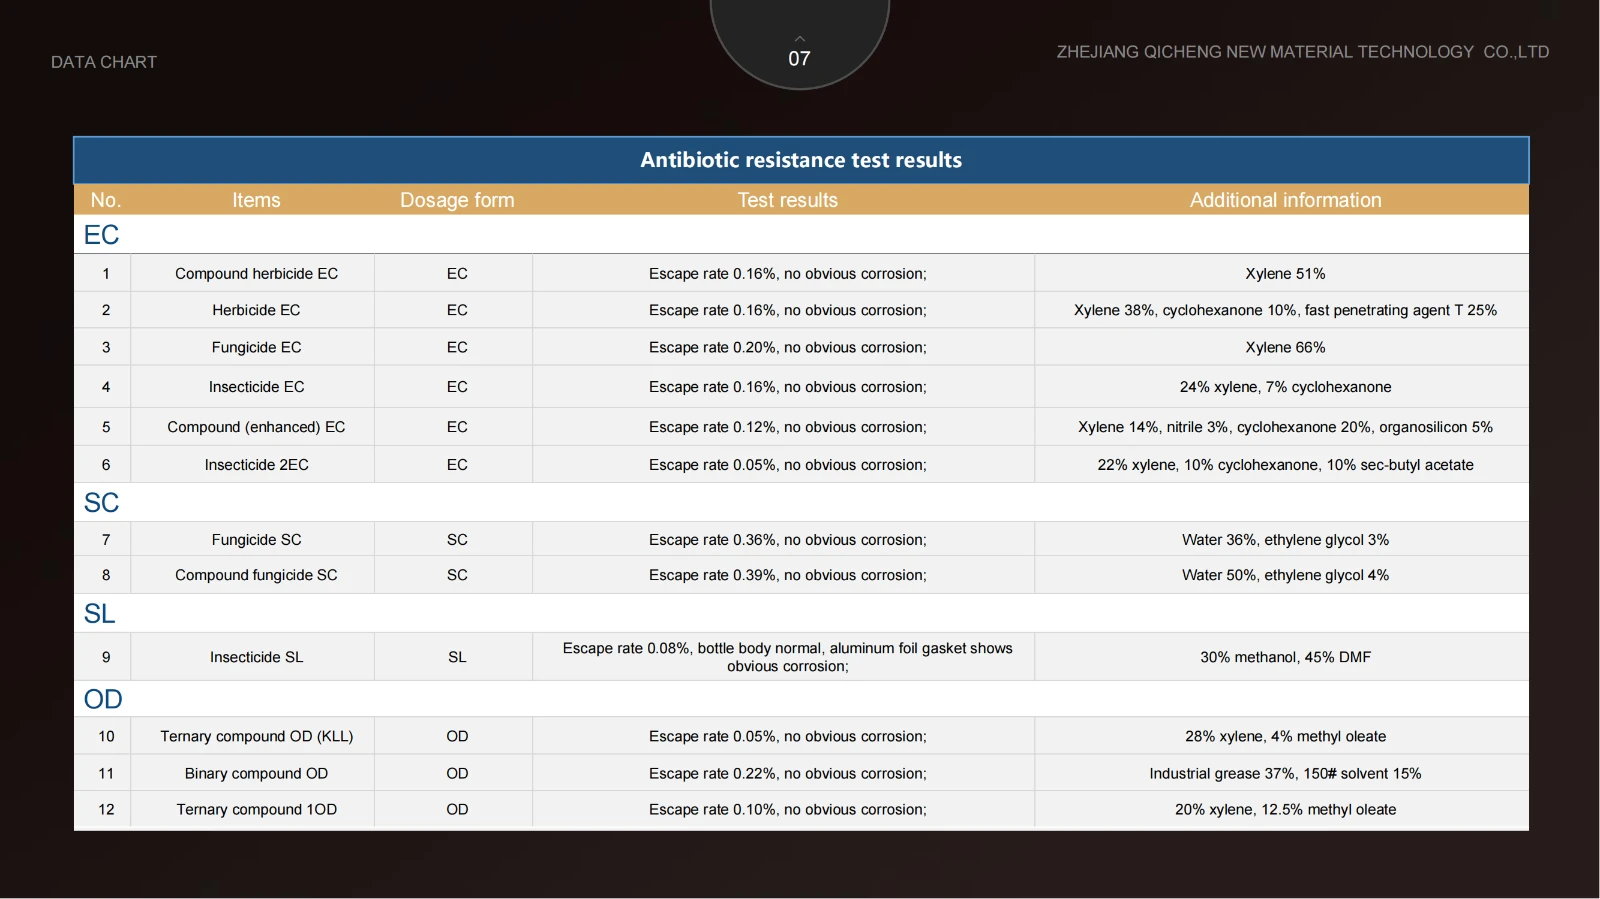Select the Test results column header

787,200
